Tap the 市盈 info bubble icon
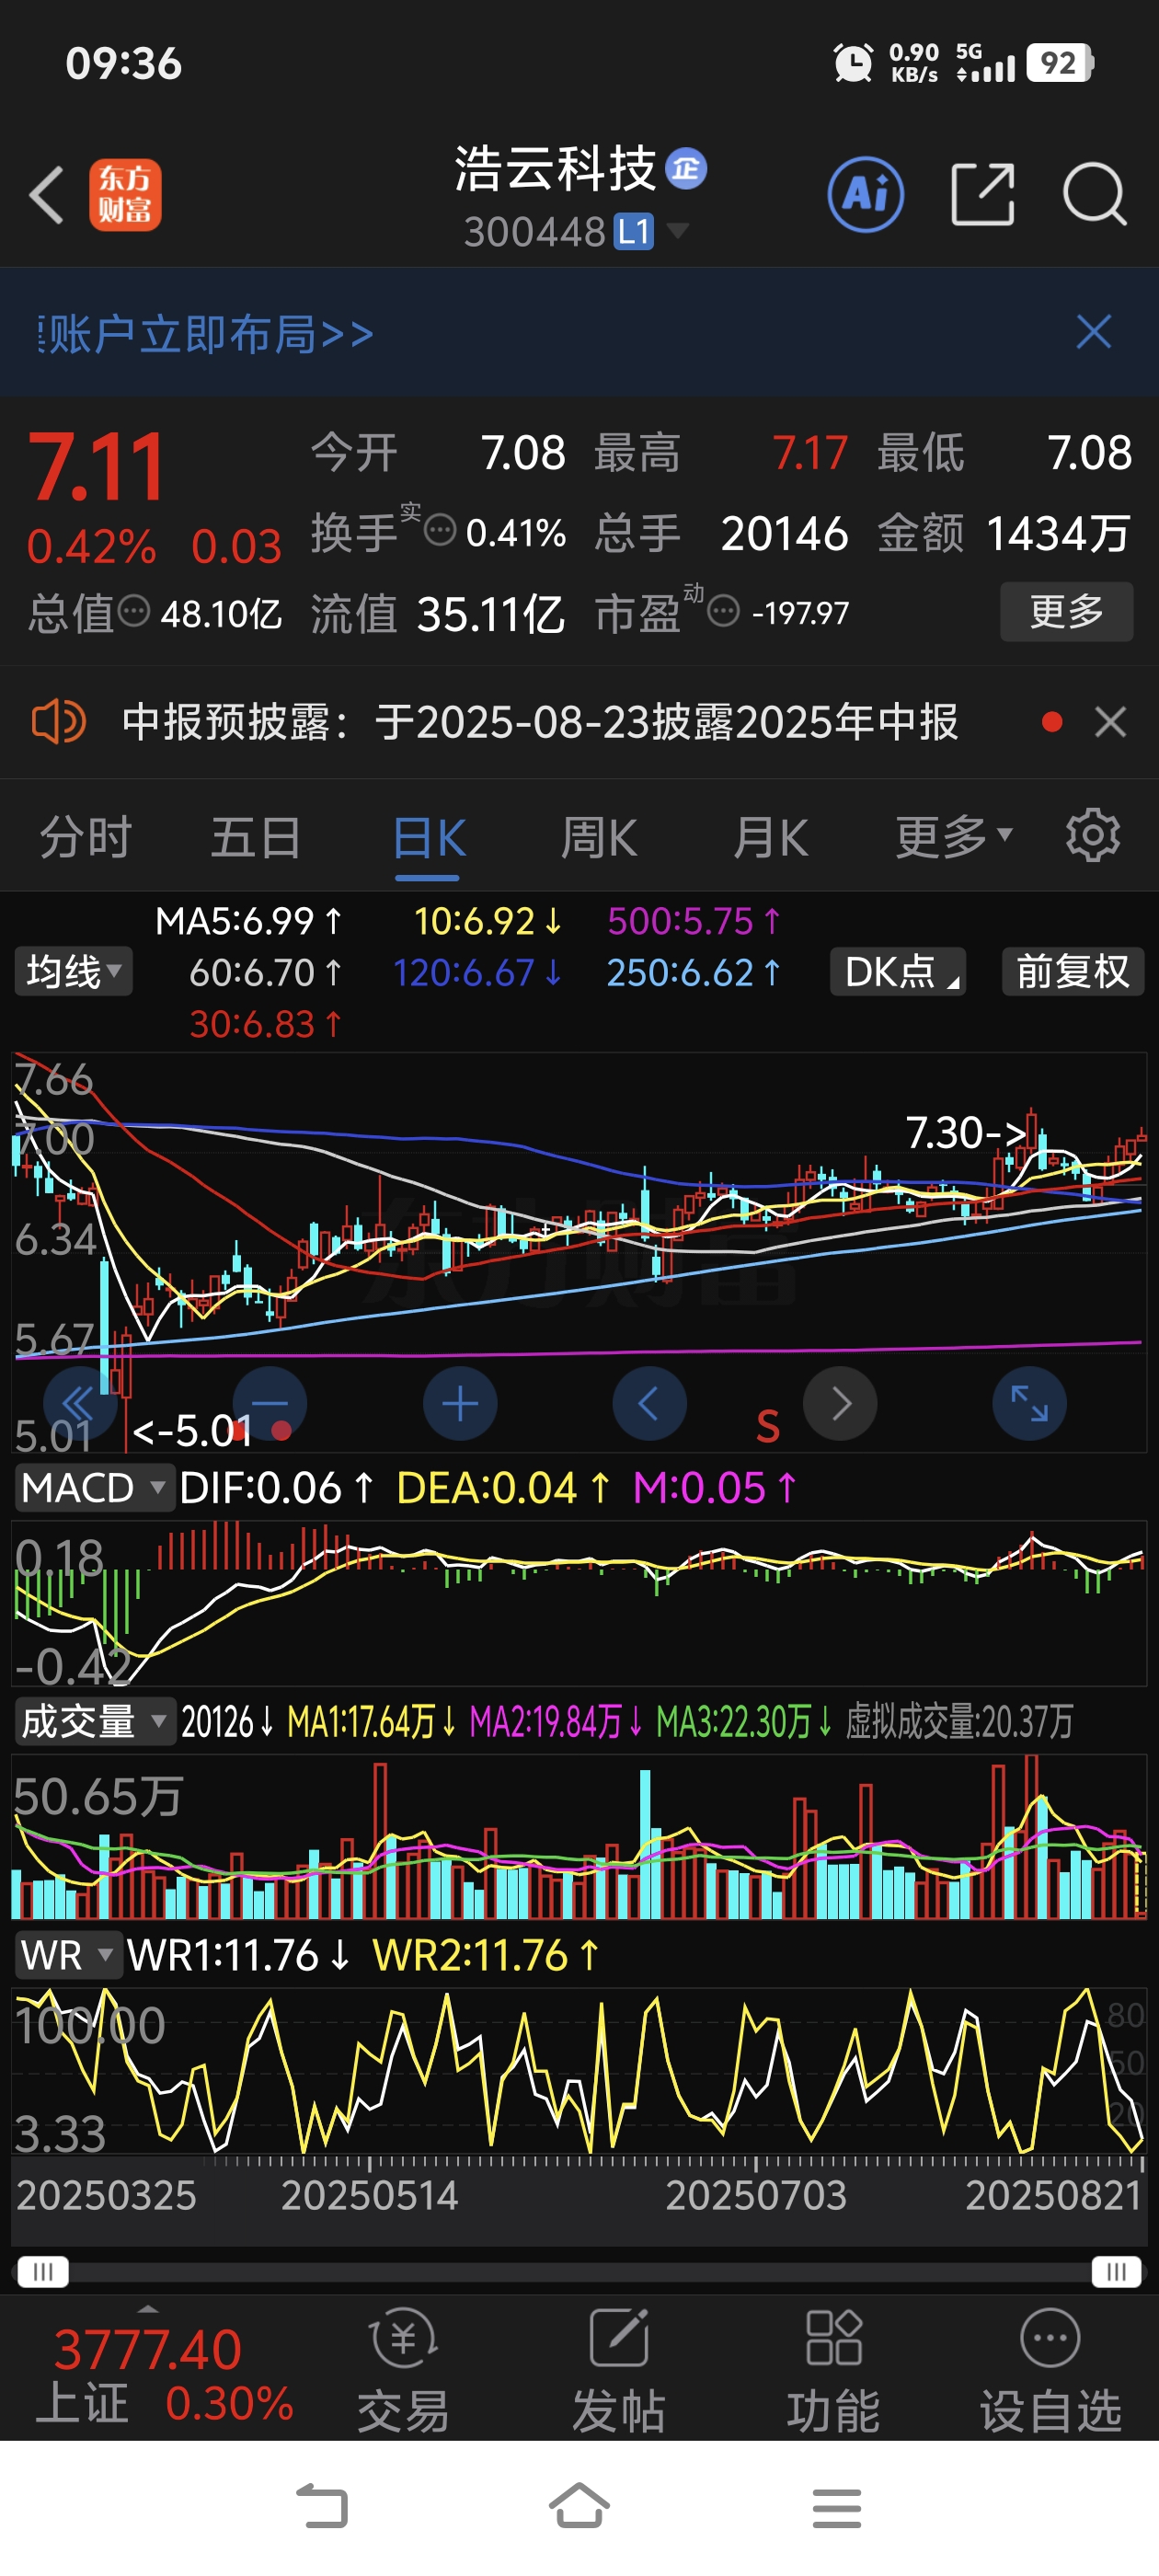This screenshot has width=1159, height=2576. point(724,610)
